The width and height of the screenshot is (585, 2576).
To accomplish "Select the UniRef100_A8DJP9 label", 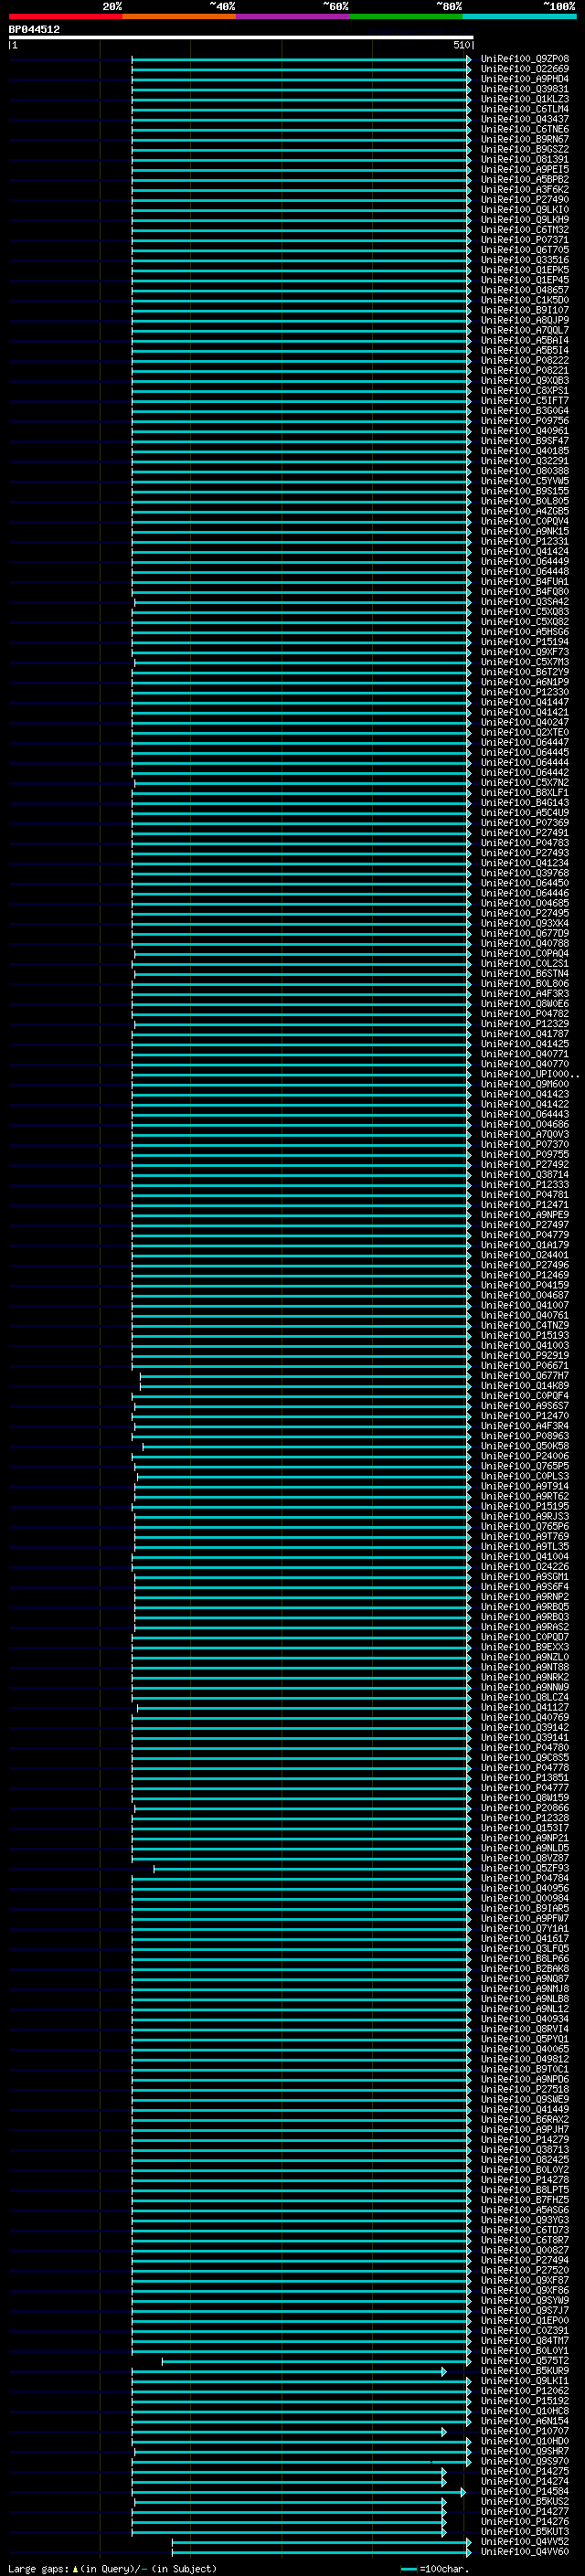I will coord(525,320).
